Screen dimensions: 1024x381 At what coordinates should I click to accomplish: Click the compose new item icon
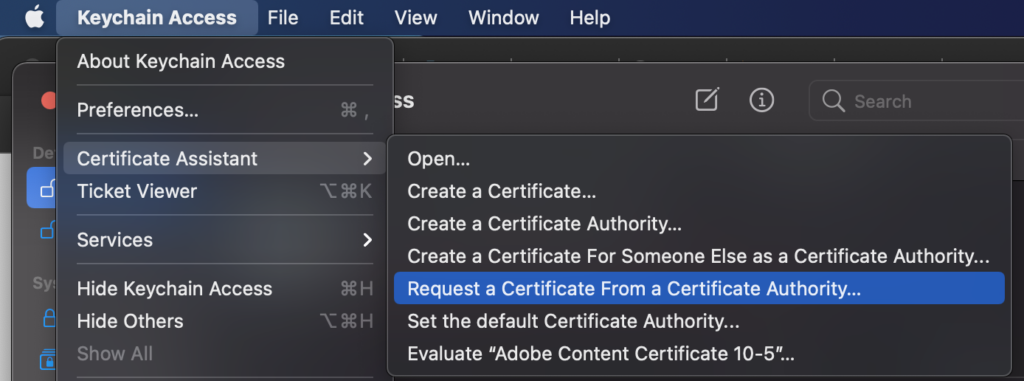[707, 100]
